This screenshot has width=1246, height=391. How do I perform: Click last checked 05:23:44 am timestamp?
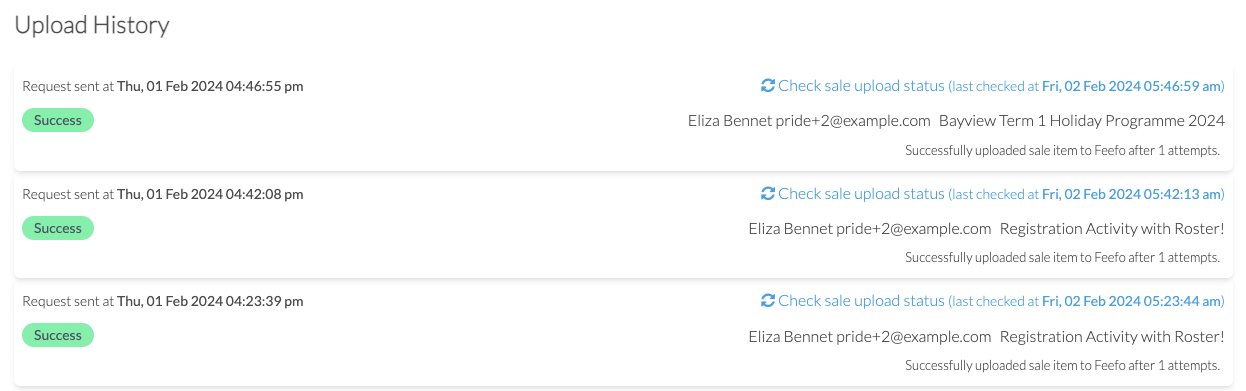pyautogui.click(x=1131, y=301)
